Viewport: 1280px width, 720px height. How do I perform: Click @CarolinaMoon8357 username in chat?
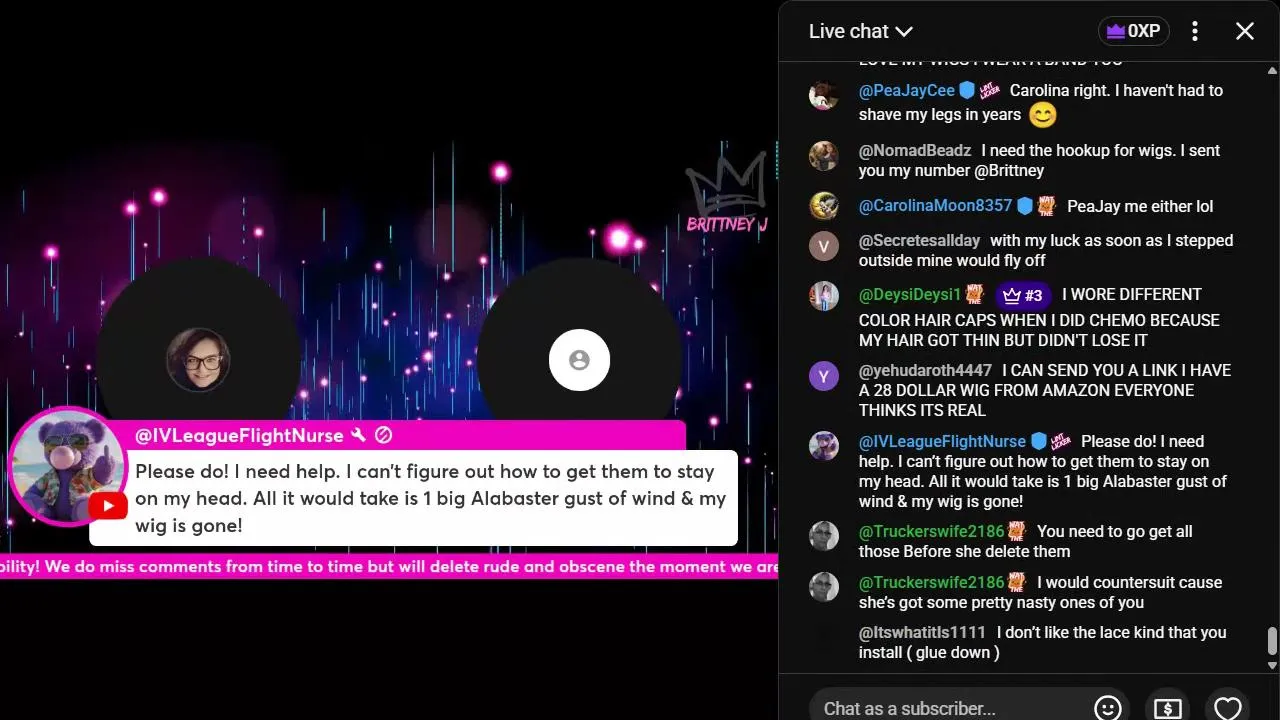[x=935, y=206]
